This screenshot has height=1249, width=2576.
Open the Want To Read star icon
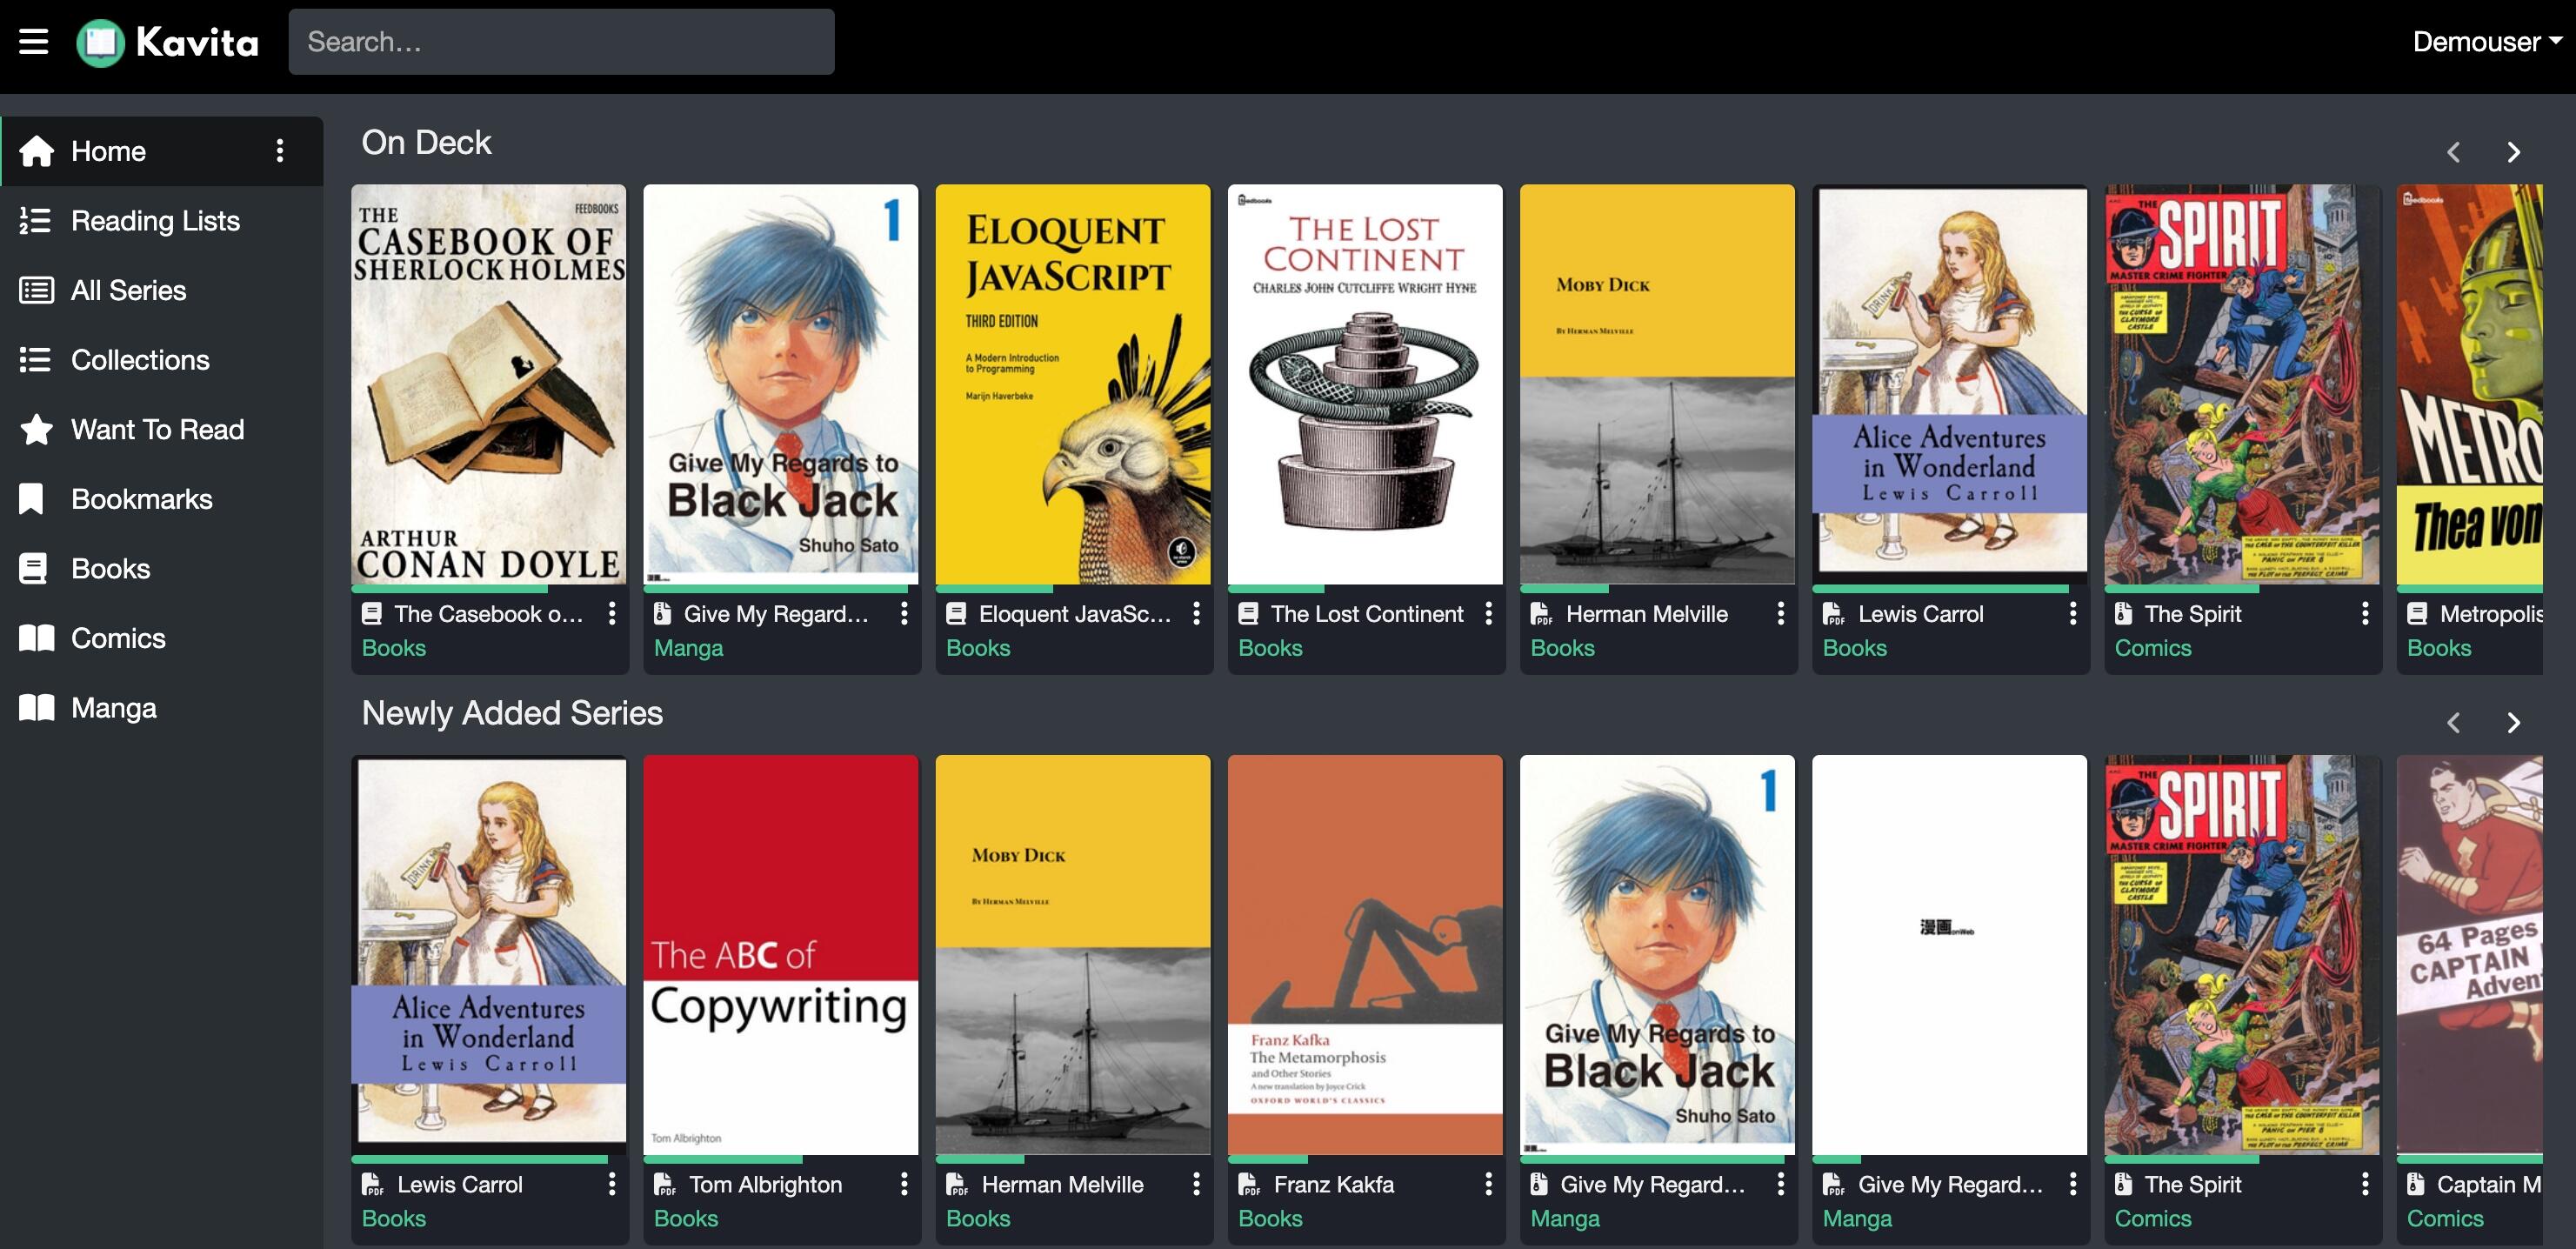[36, 429]
